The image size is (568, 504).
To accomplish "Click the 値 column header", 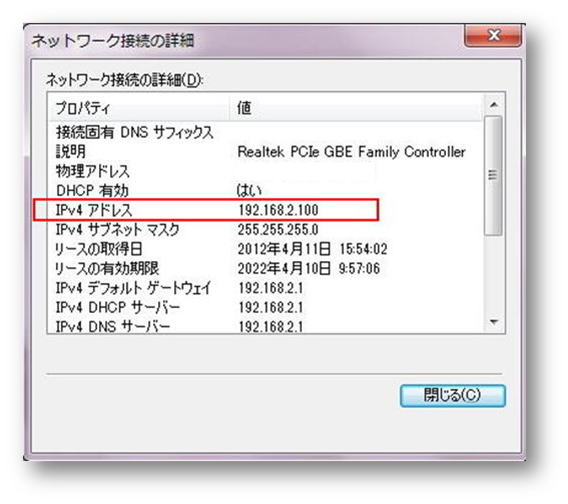I will [x=356, y=108].
